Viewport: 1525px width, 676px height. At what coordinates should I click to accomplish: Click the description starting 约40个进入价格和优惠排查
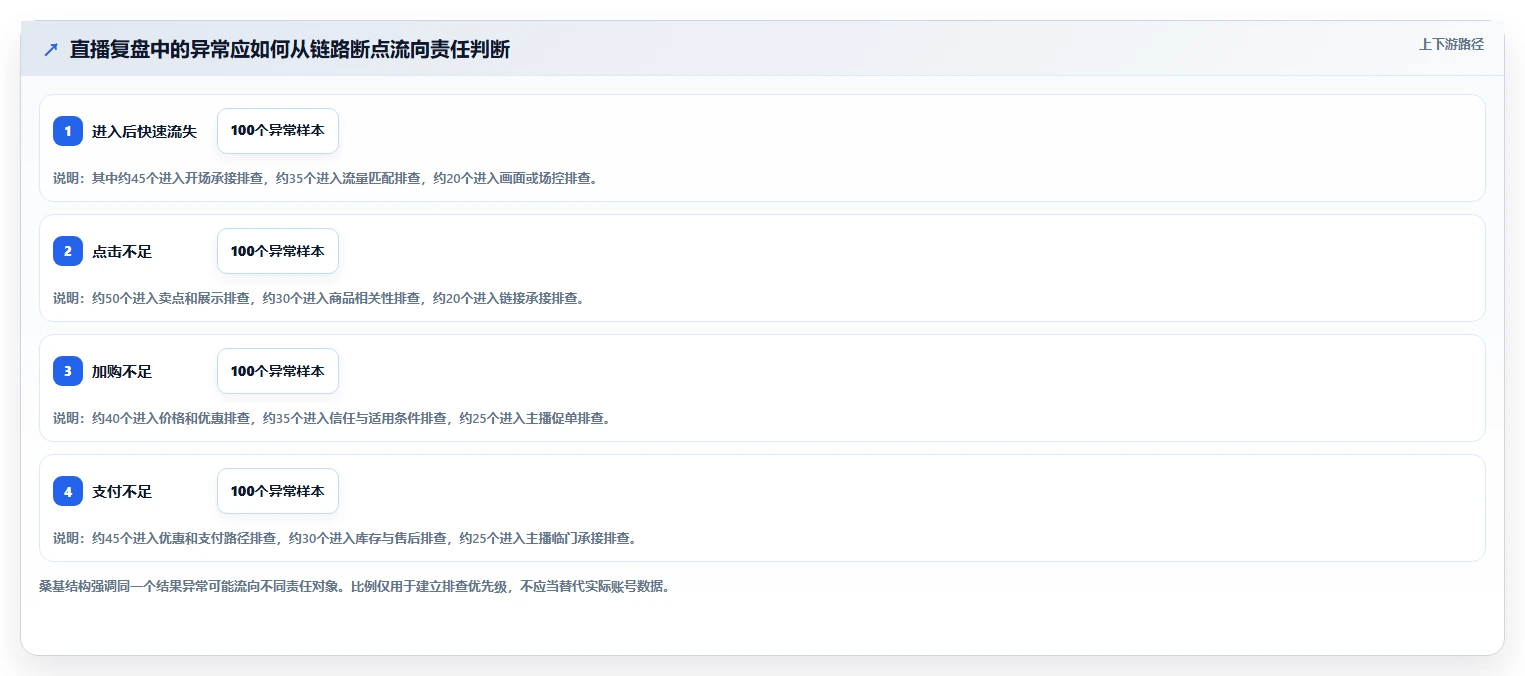(332, 418)
